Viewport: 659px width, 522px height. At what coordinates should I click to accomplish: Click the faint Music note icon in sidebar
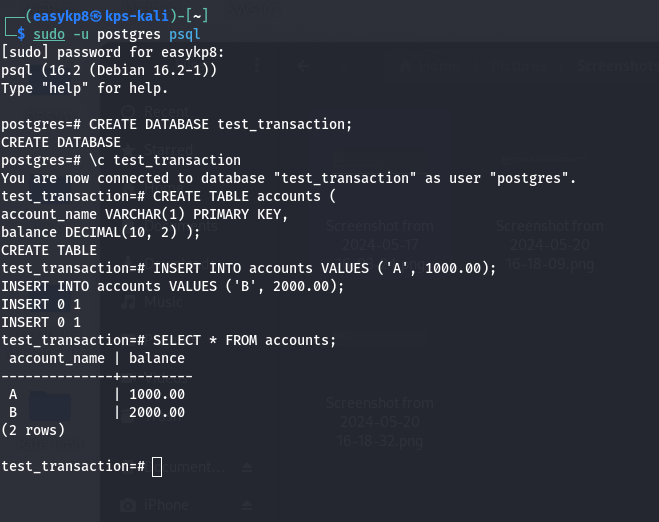[128, 302]
